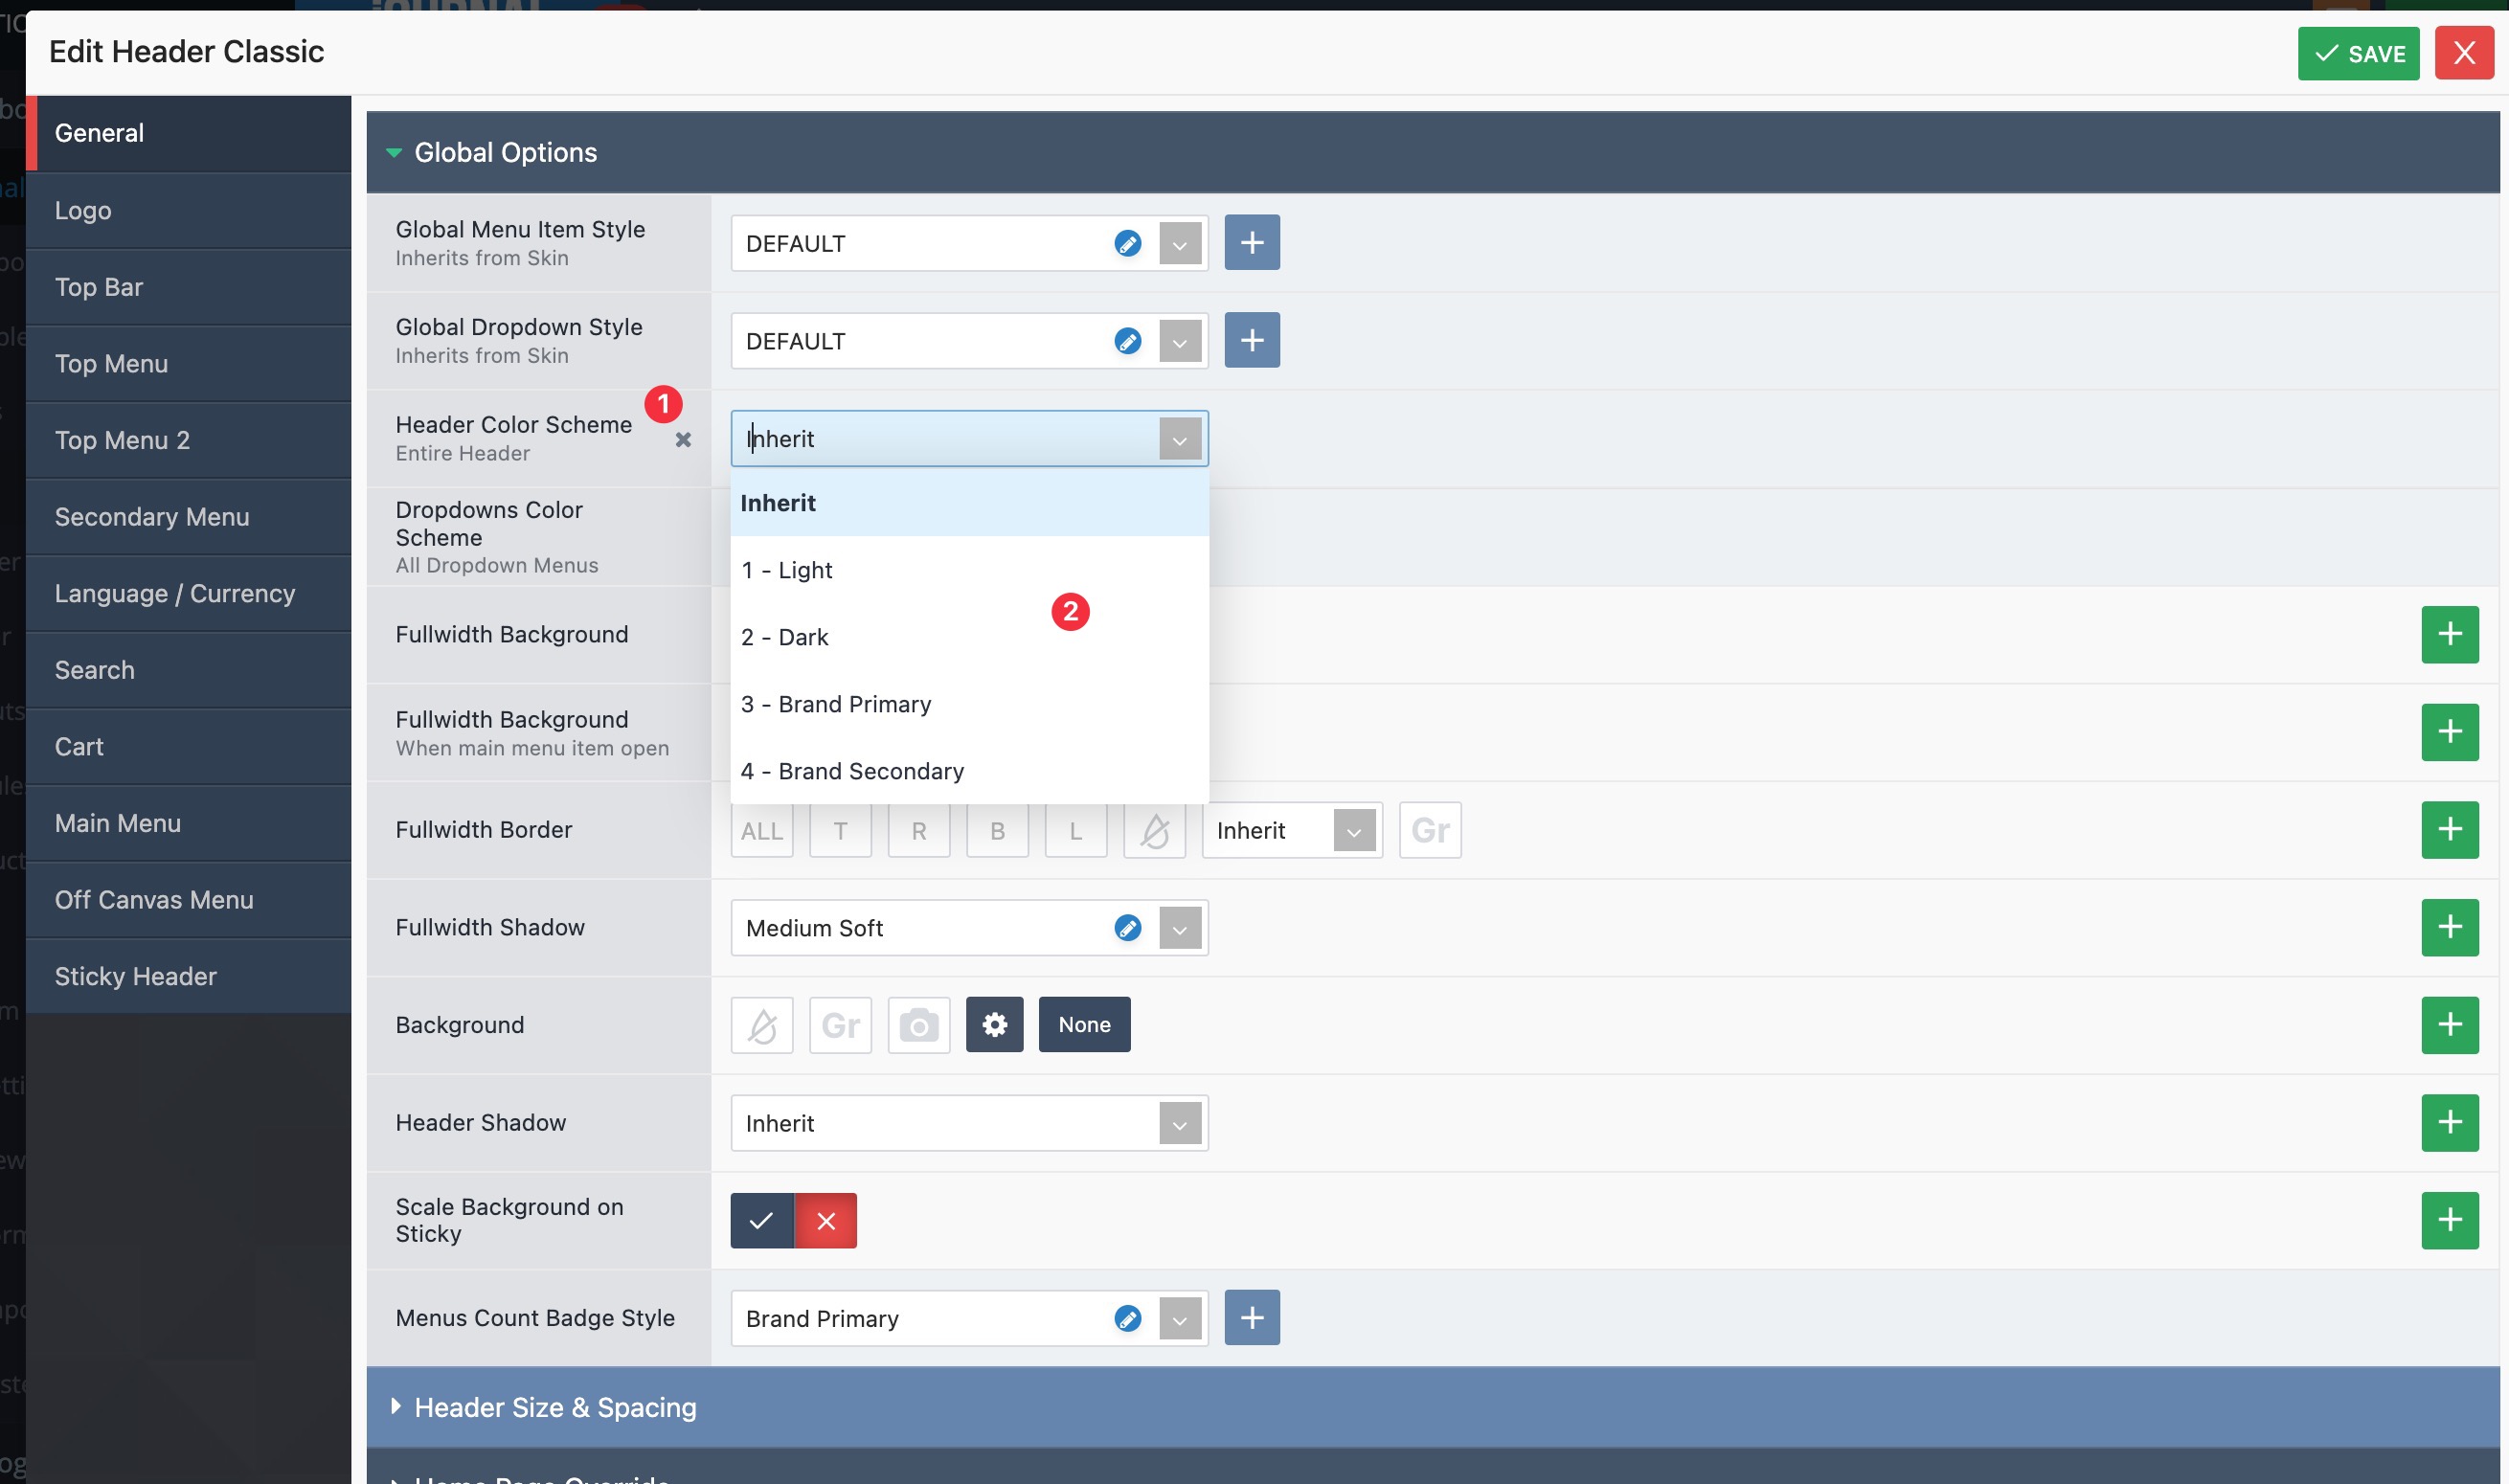The image size is (2509, 1484).
Task: Close the Edit Header Classic dialog
Action: point(2464,53)
